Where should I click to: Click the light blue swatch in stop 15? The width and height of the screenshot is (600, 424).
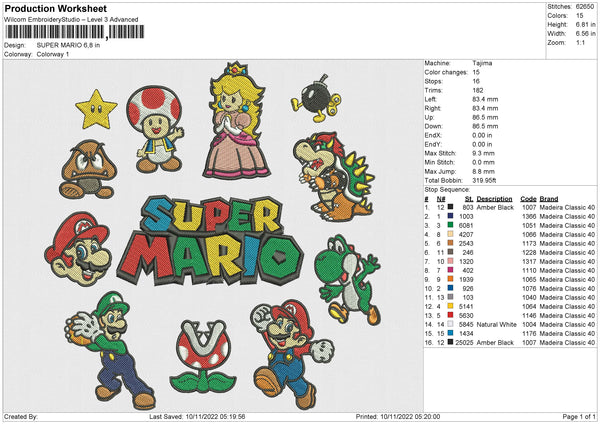point(450,333)
